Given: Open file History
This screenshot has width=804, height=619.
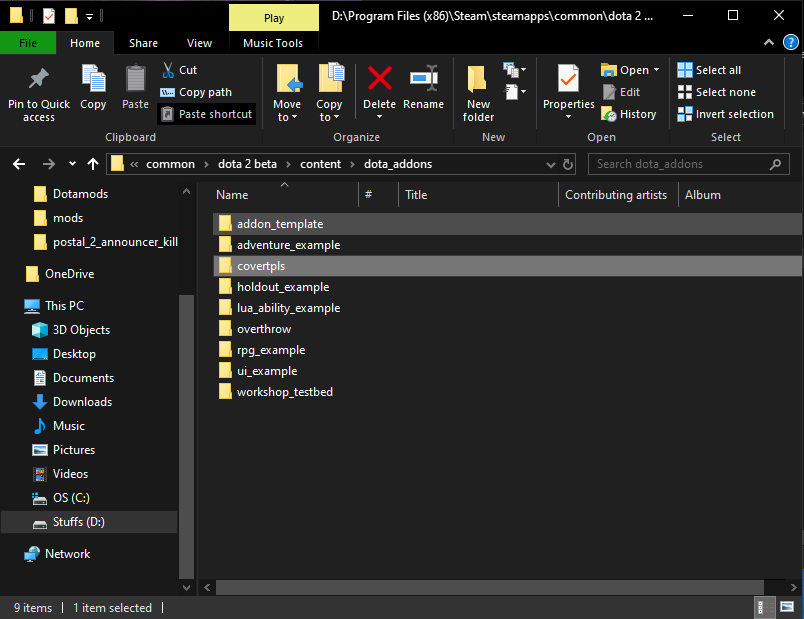Looking at the screenshot, I should pyautogui.click(x=629, y=114).
